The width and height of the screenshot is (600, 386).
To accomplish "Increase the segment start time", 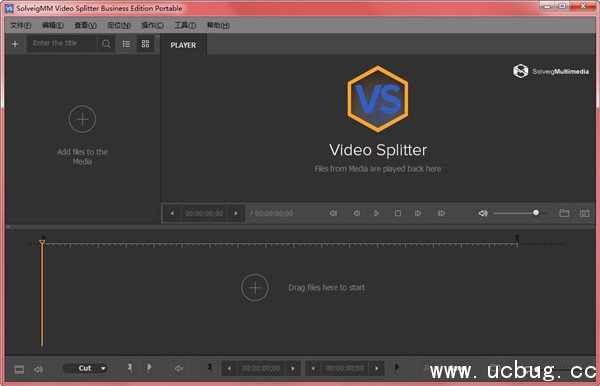I will (x=293, y=368).
